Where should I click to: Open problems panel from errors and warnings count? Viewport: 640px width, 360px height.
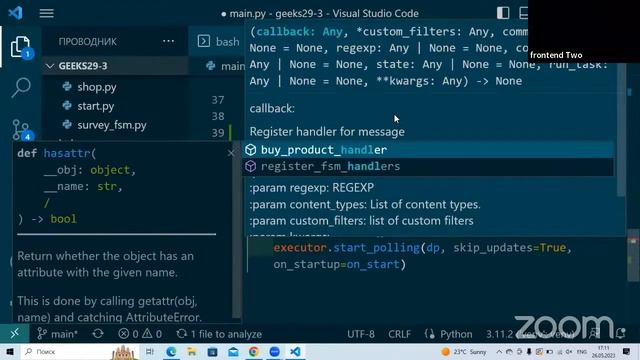[x=140, y=334]
